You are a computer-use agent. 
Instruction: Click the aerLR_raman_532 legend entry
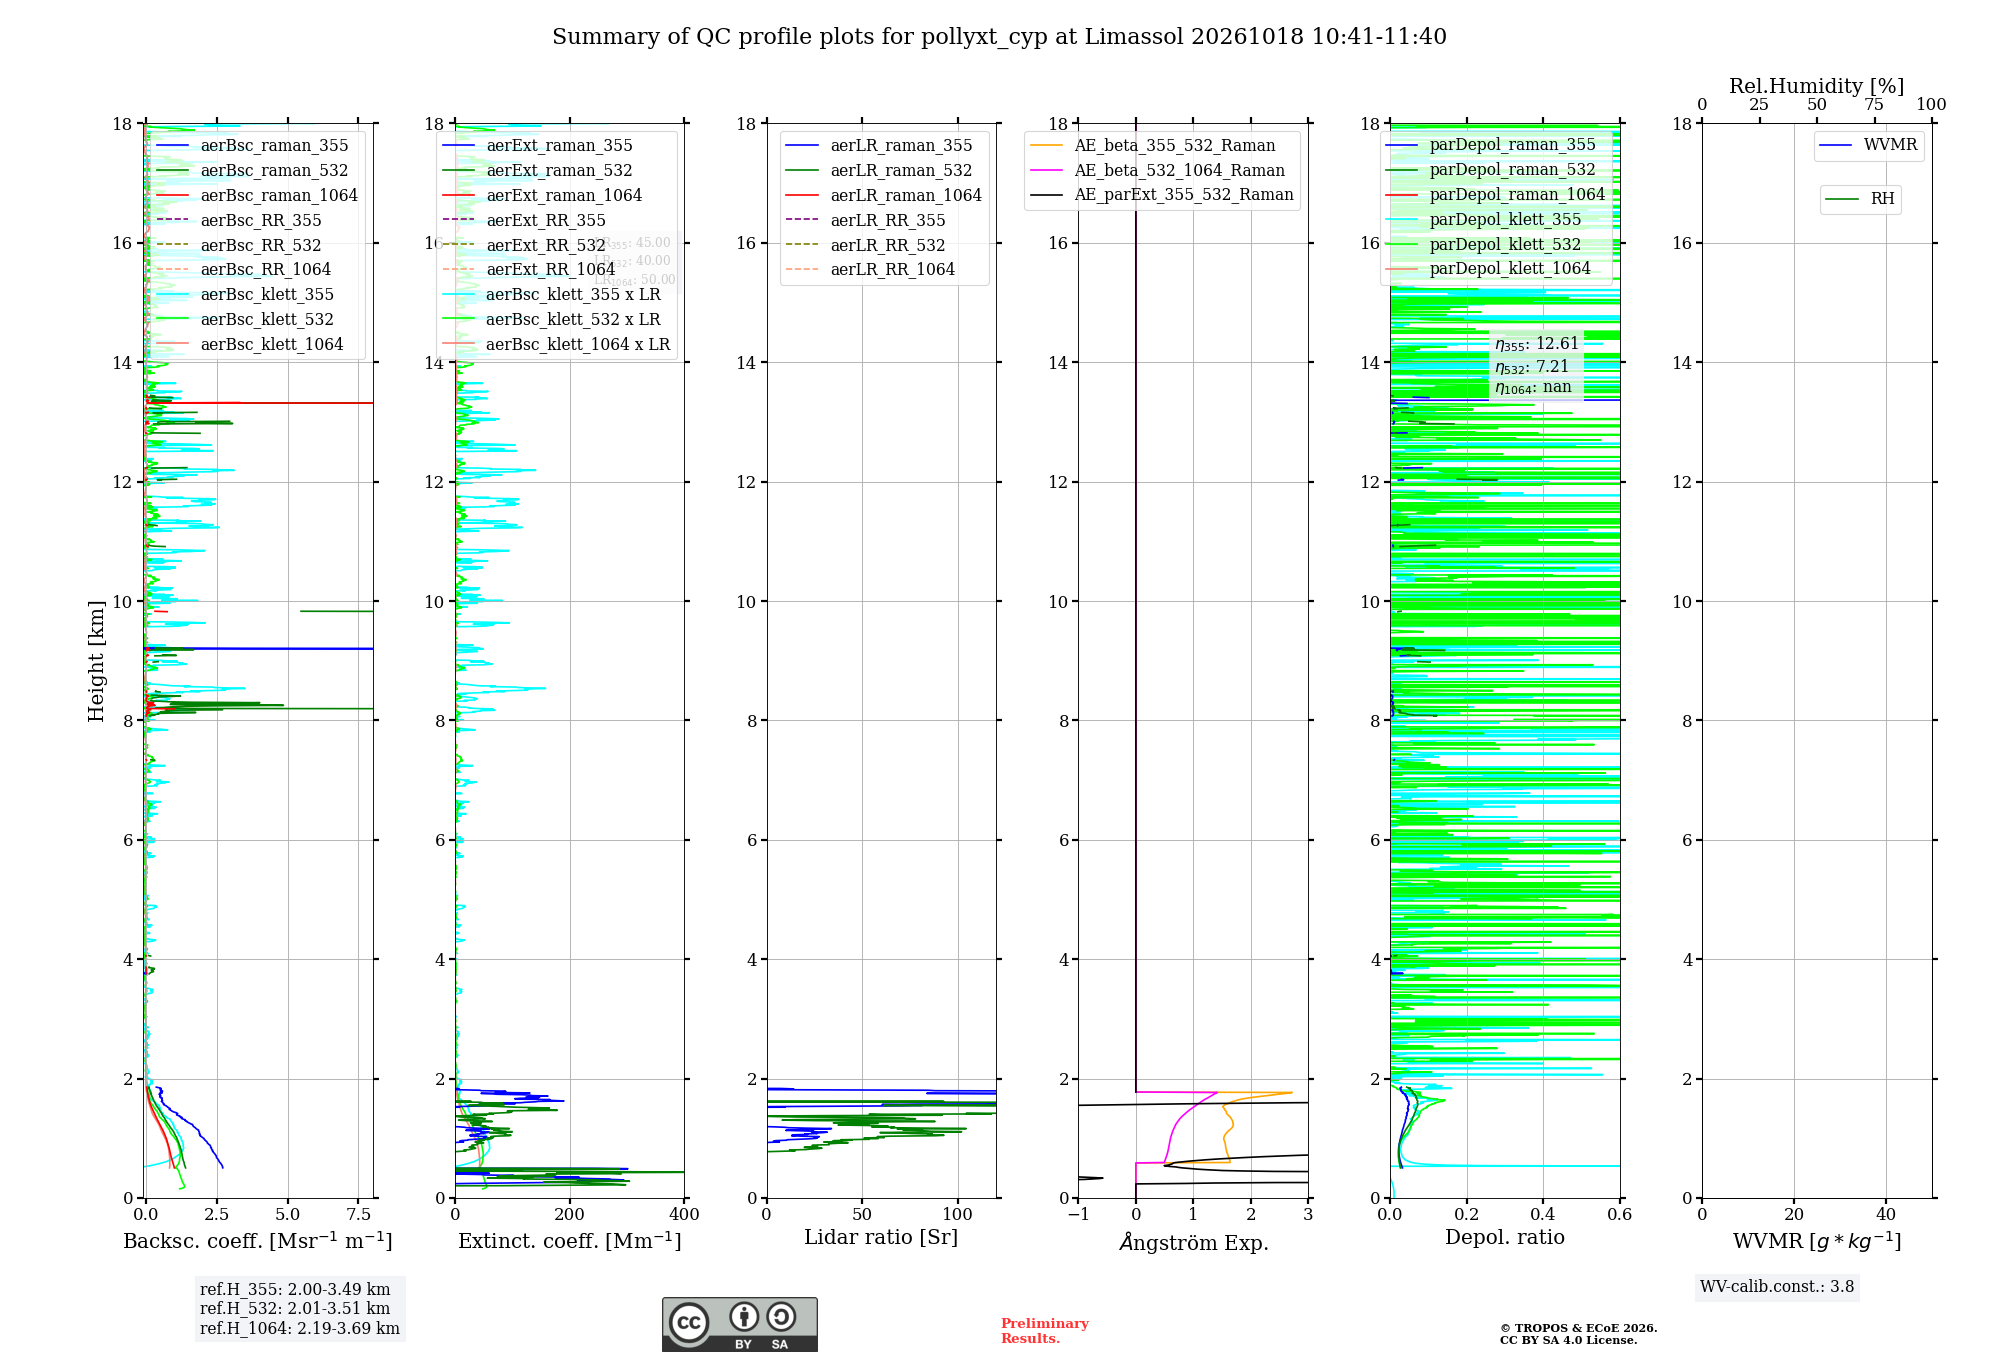[878, 171]
